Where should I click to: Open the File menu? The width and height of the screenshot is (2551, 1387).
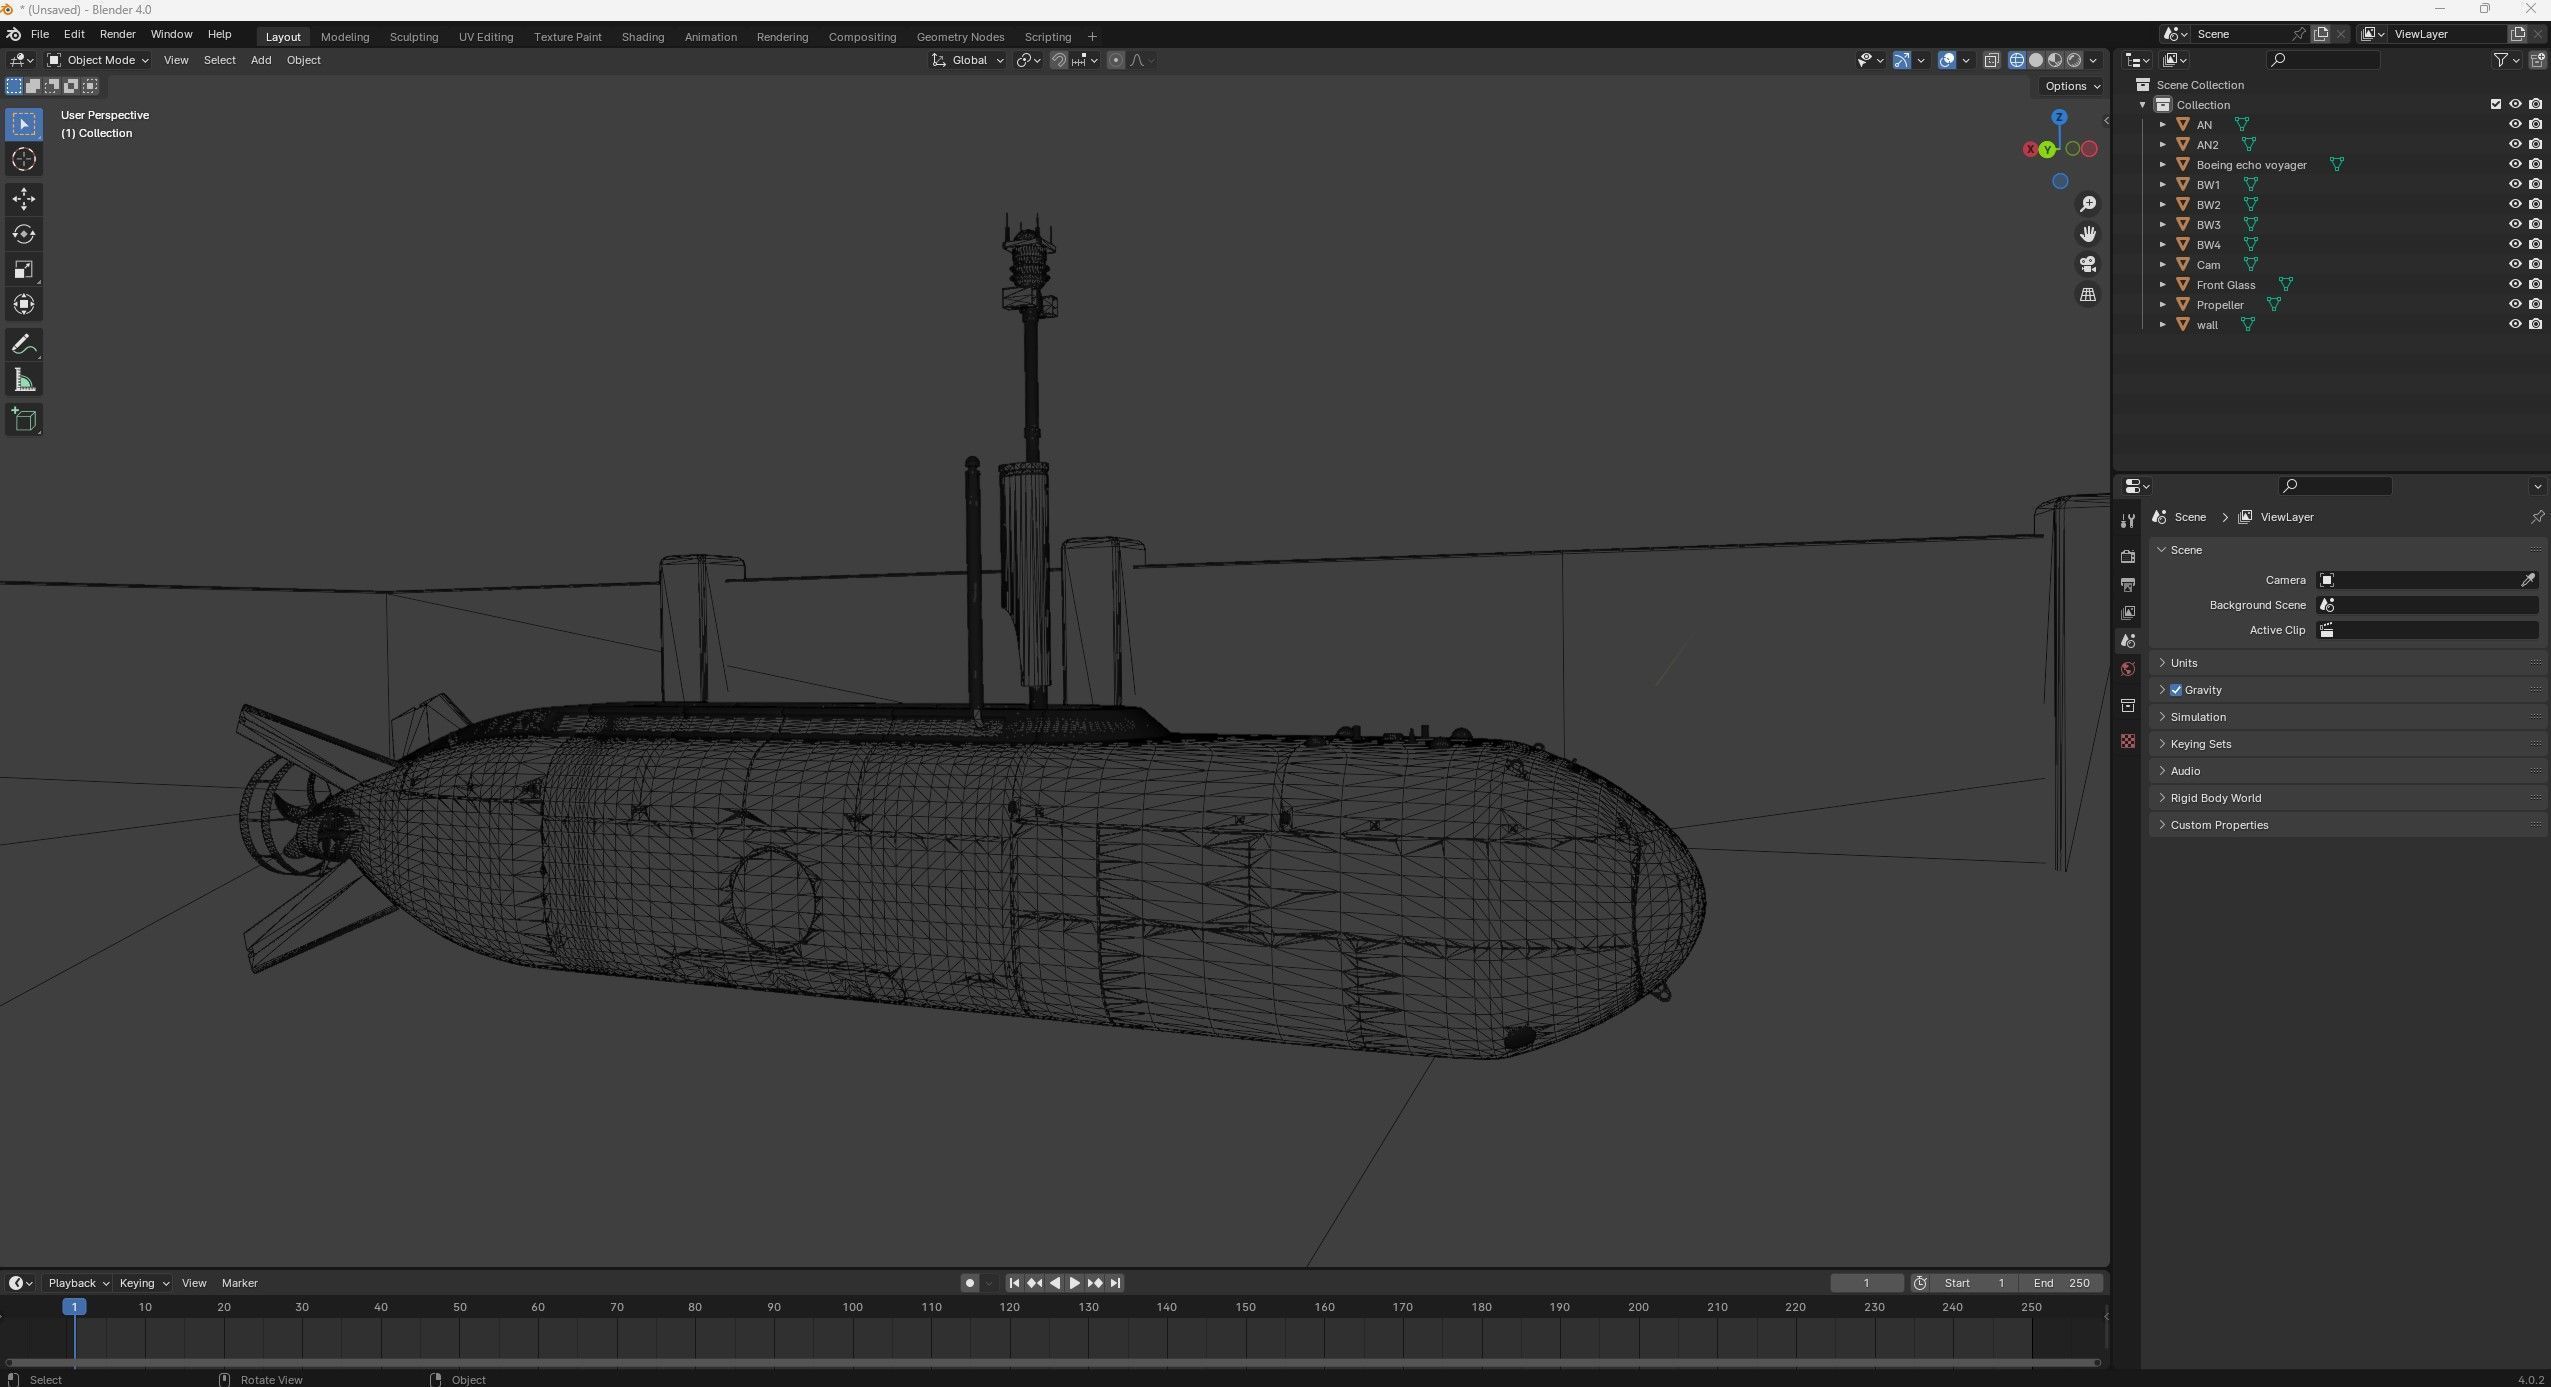[40, 34]
